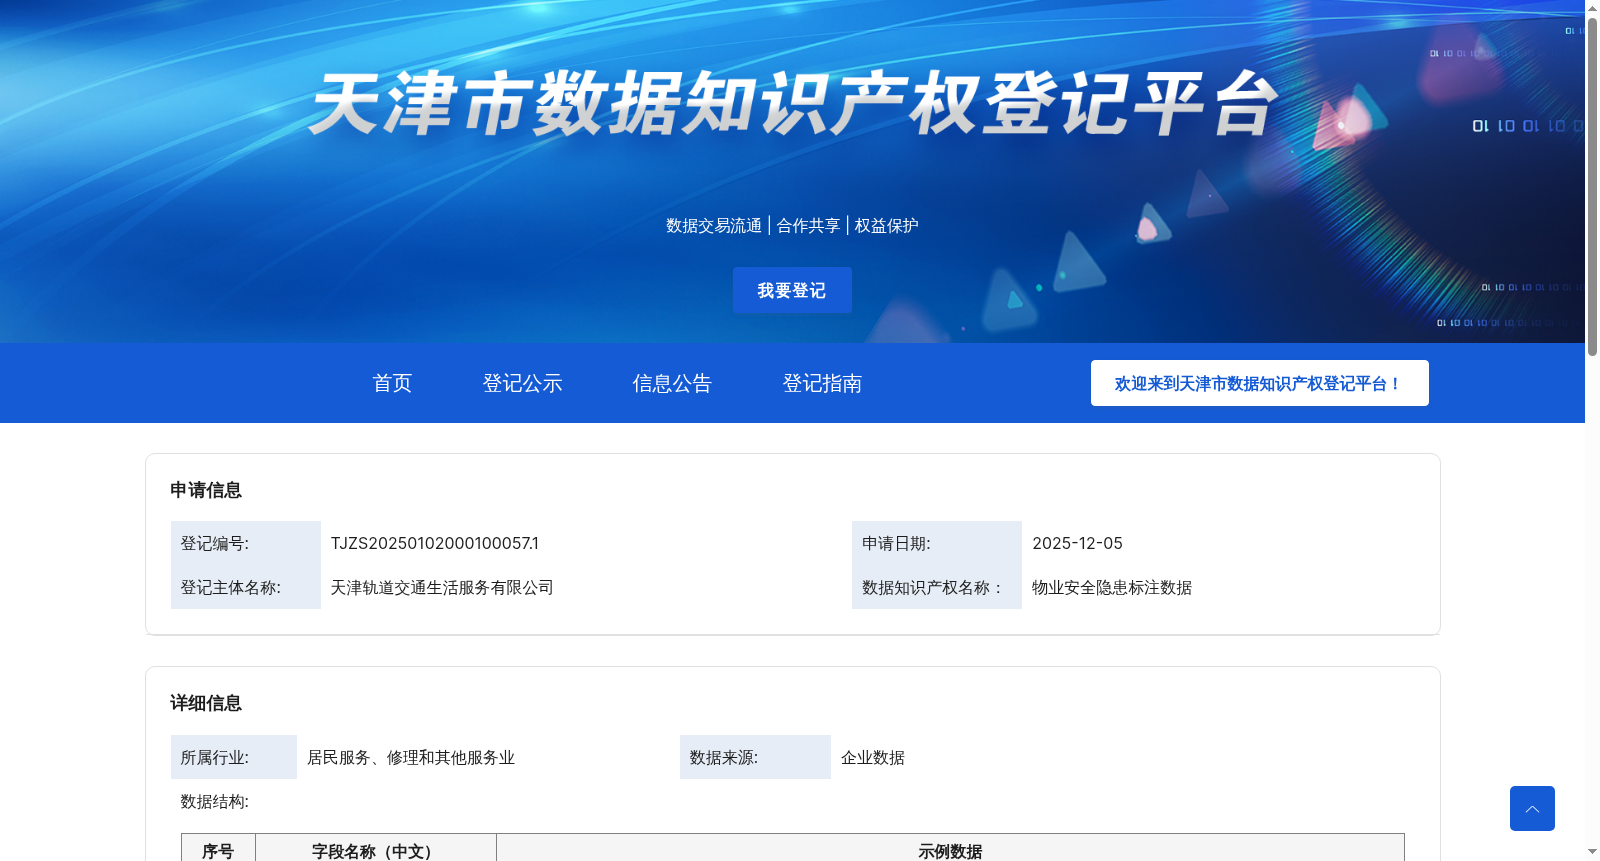The image size is (1600, 861).
Task: Go to 登记公示 page
Action: [522, 383]
